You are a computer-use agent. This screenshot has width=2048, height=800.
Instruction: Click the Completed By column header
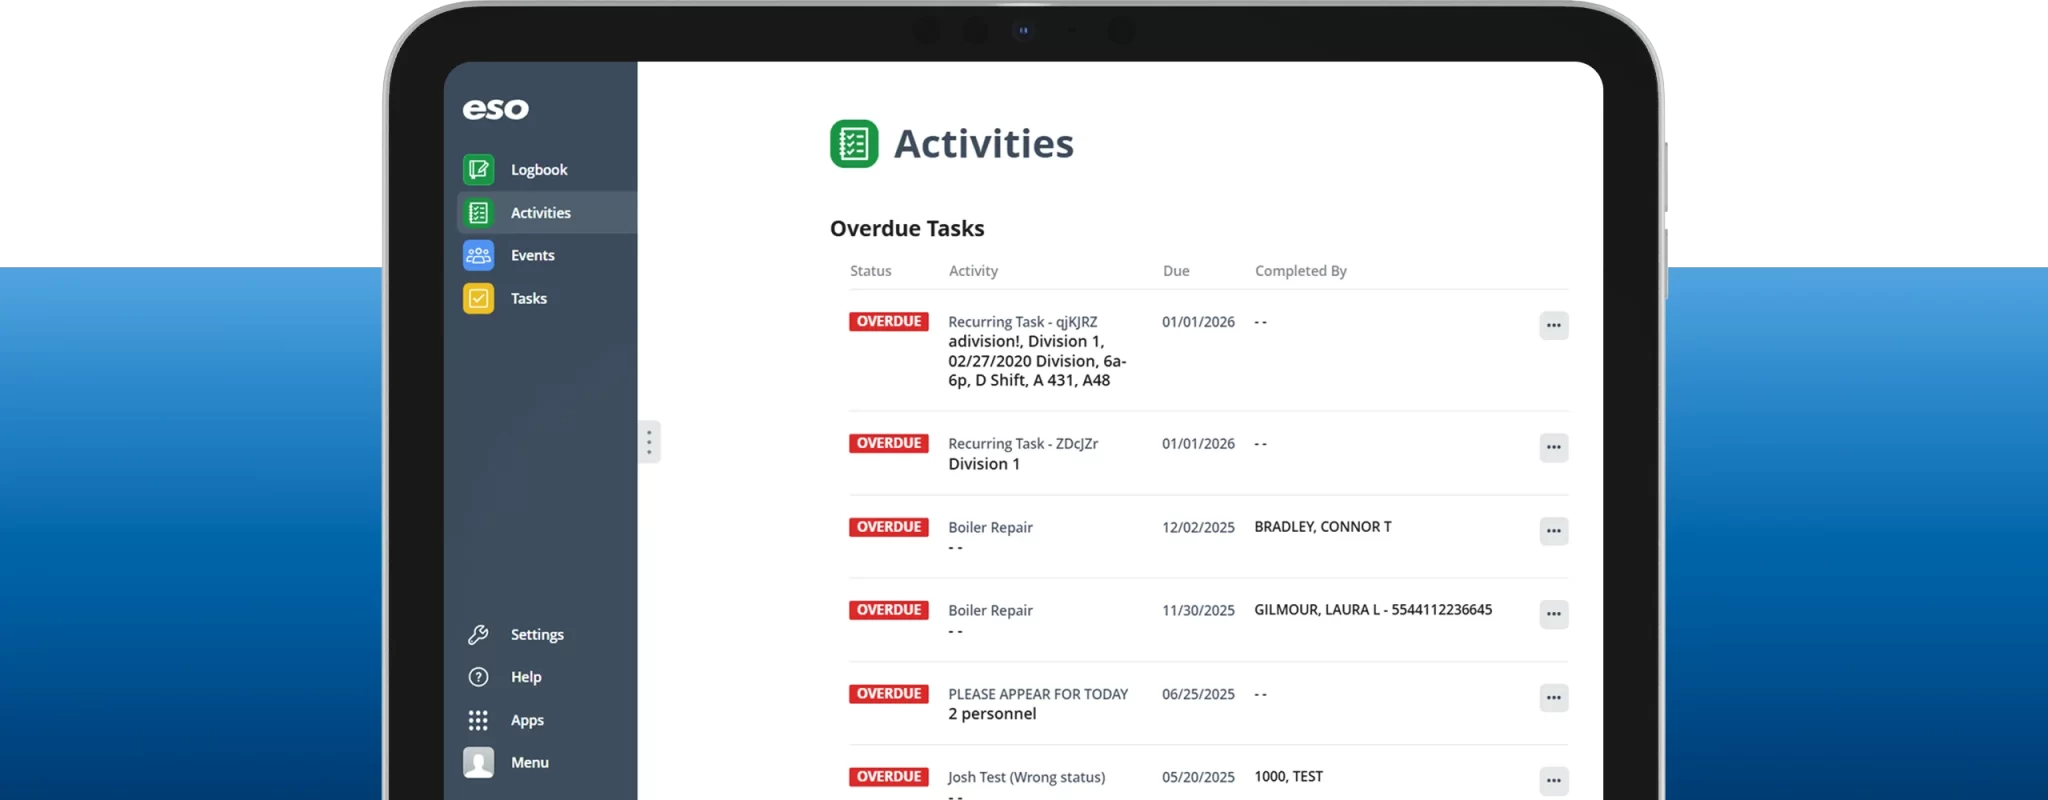[1300, 271]
